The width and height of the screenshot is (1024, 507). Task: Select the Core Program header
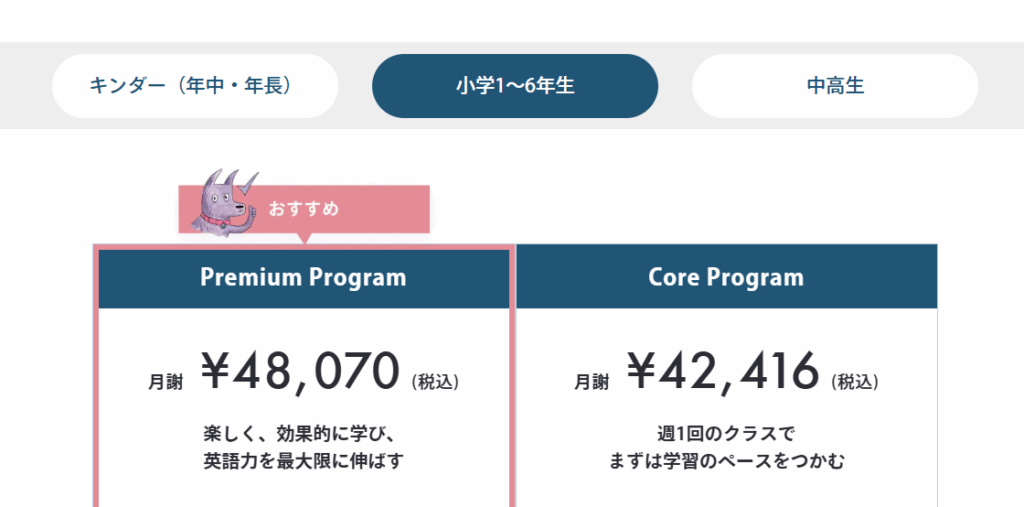pyautogui.click(x=726, y=278)
